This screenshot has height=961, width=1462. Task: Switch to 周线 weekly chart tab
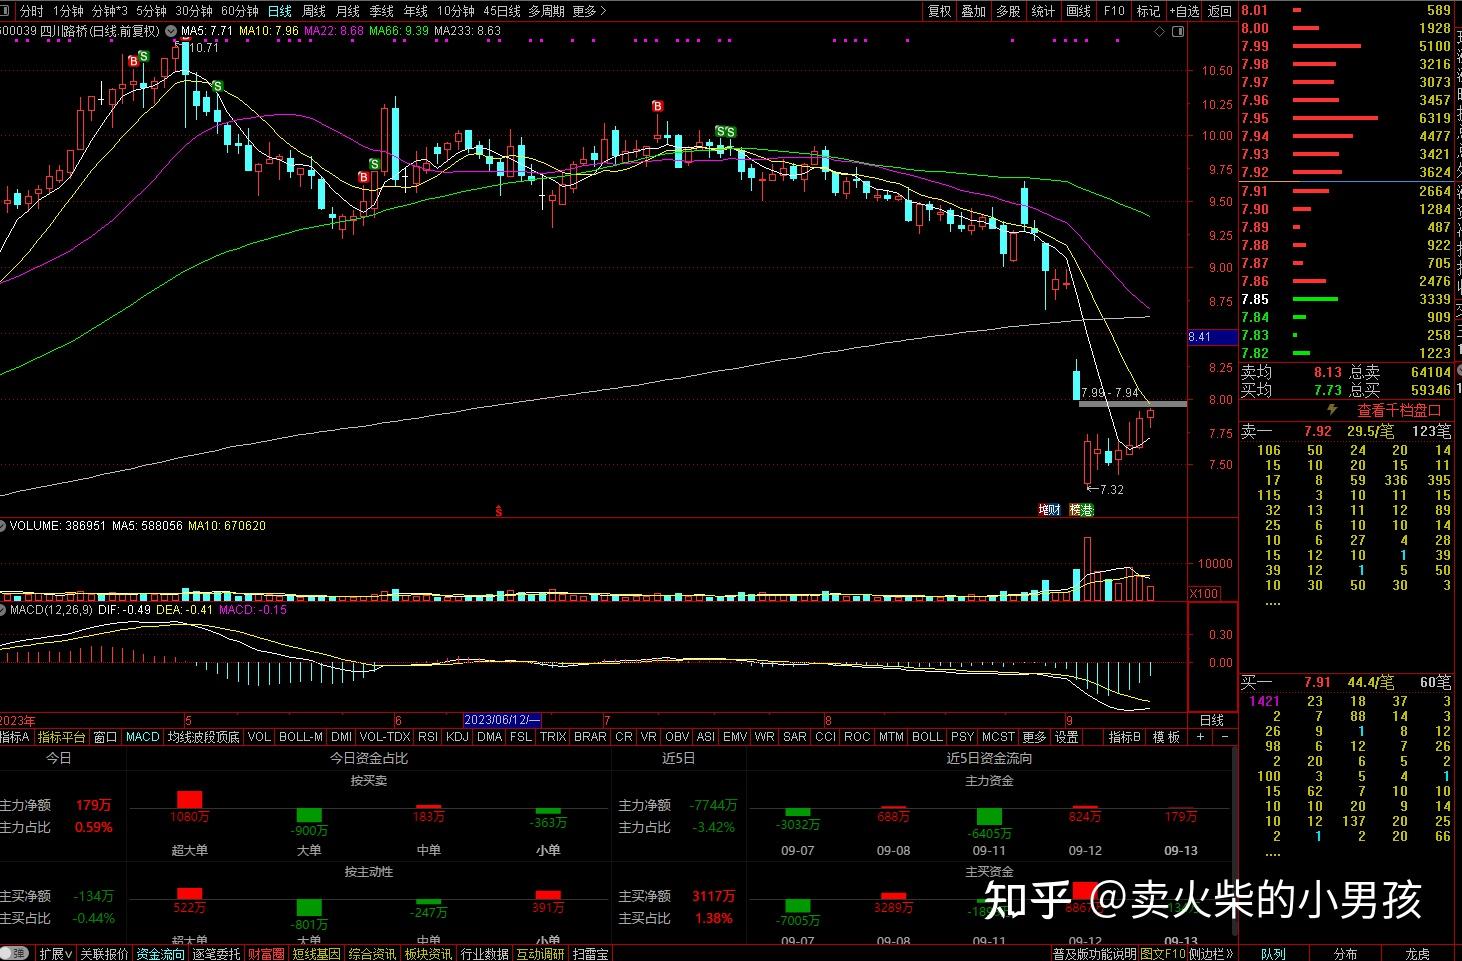click(314, 11)
